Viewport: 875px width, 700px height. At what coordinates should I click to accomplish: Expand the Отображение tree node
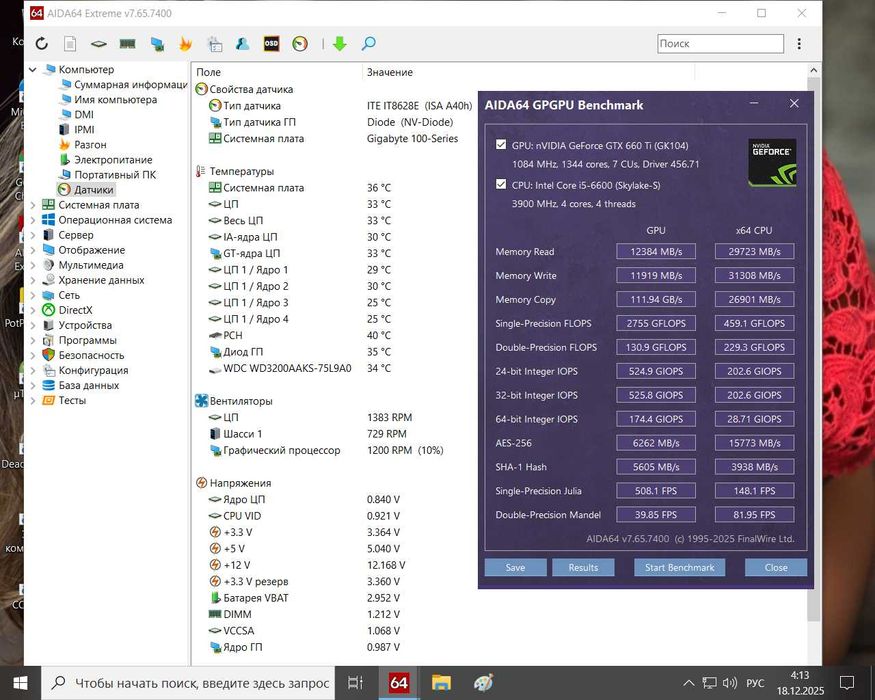[33, 250]
